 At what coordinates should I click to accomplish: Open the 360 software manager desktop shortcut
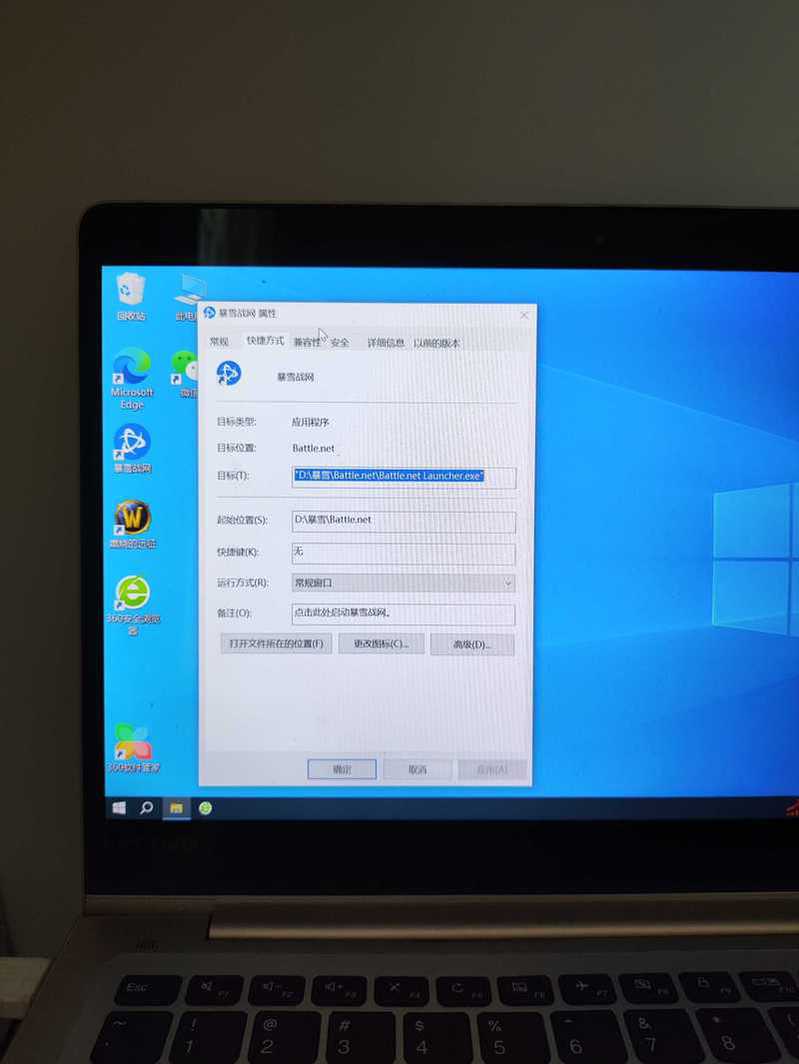click(x=133, y=748)
